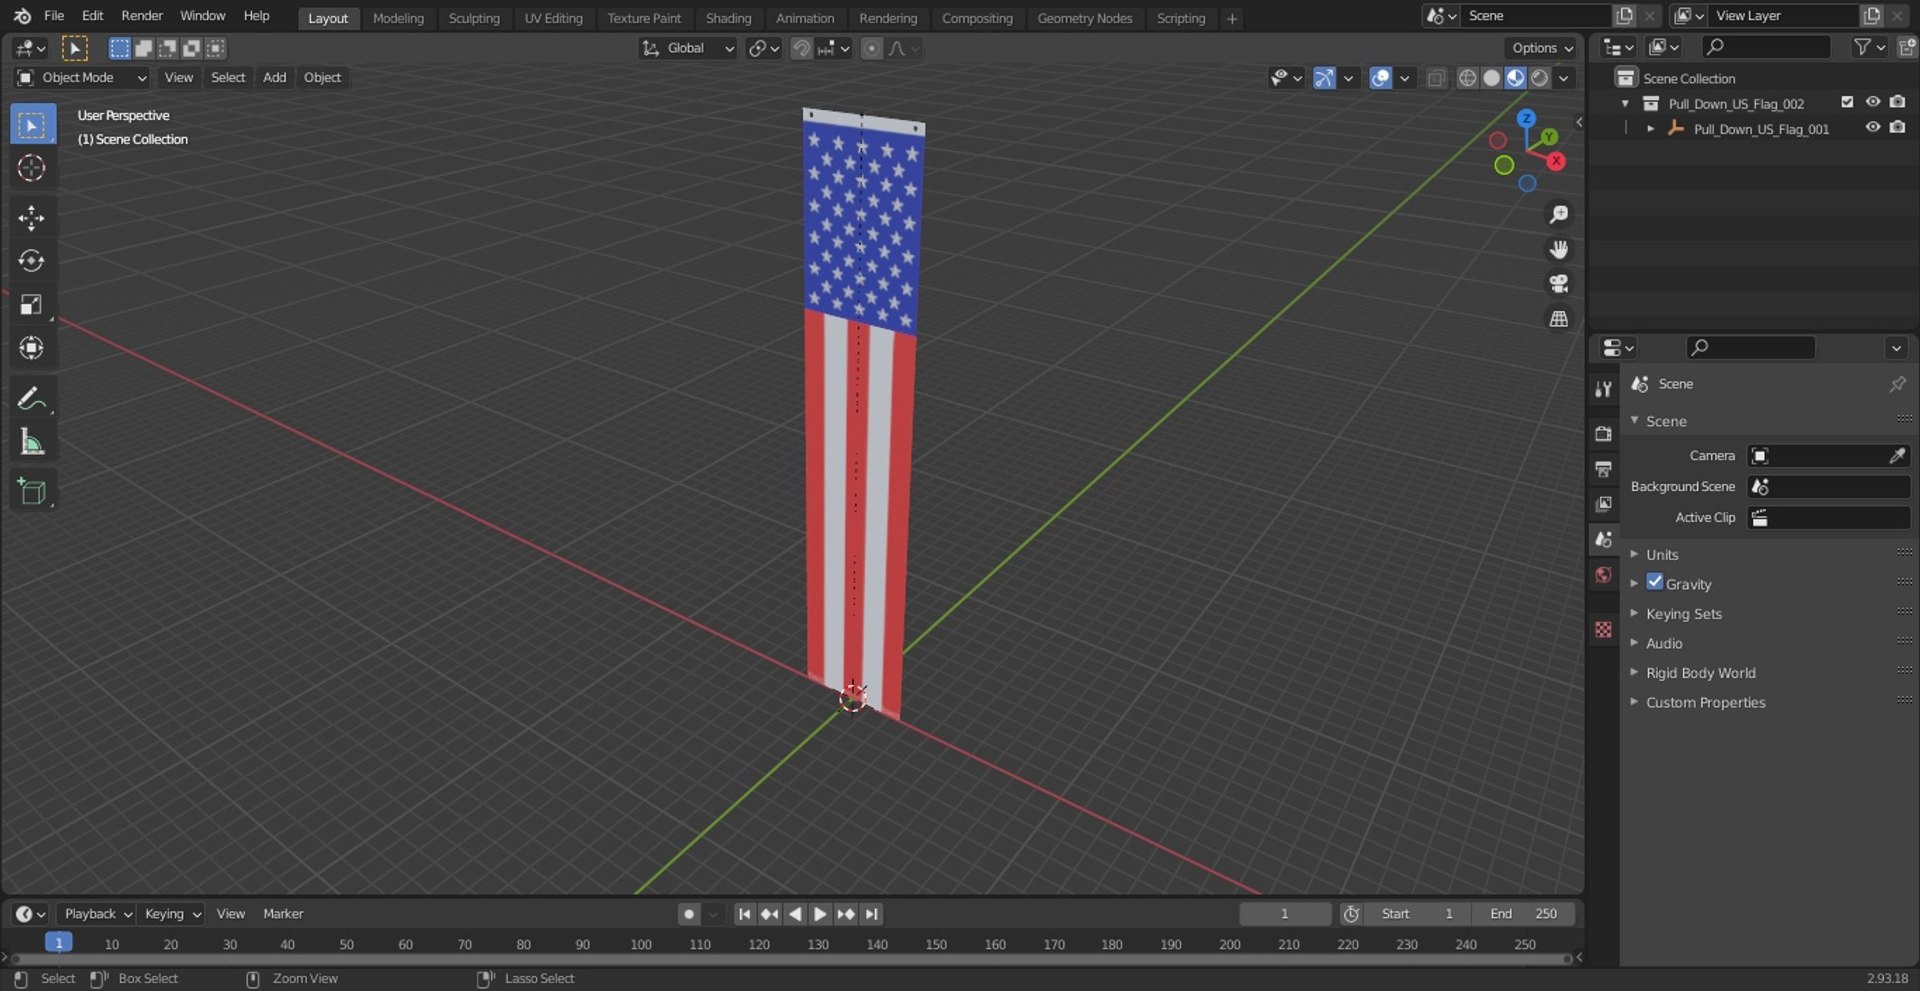Activate the Transform tool

[32, 347]
